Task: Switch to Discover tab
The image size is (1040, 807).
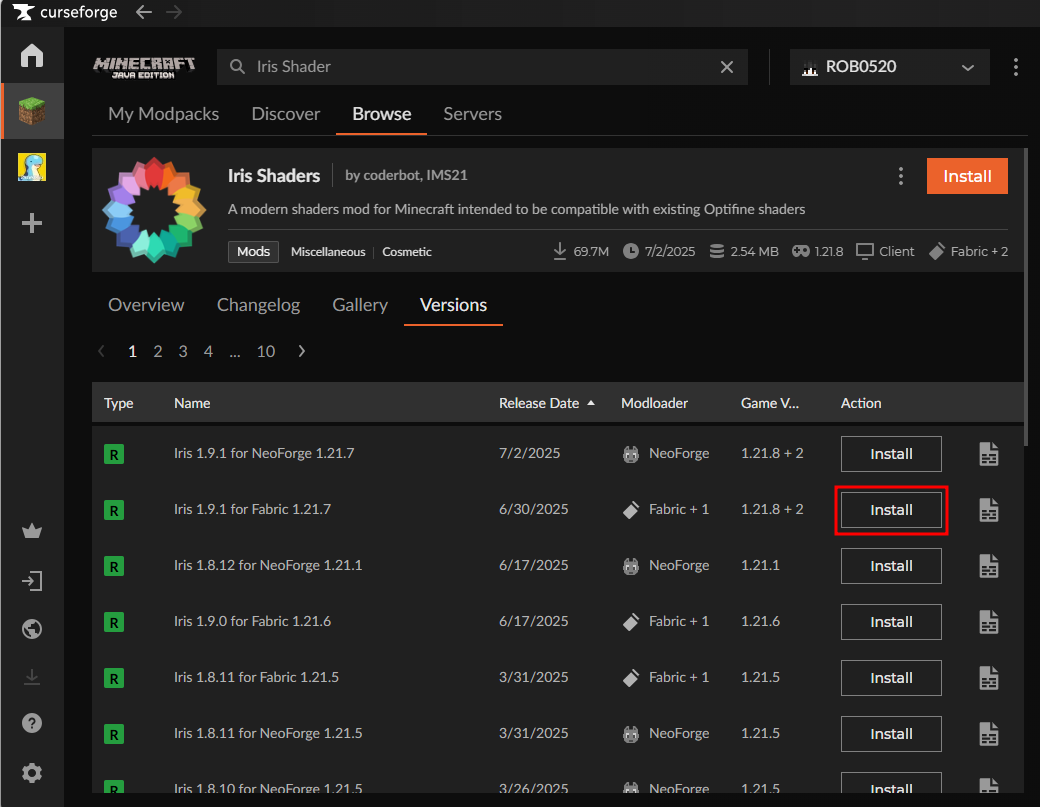Action: 286,114
